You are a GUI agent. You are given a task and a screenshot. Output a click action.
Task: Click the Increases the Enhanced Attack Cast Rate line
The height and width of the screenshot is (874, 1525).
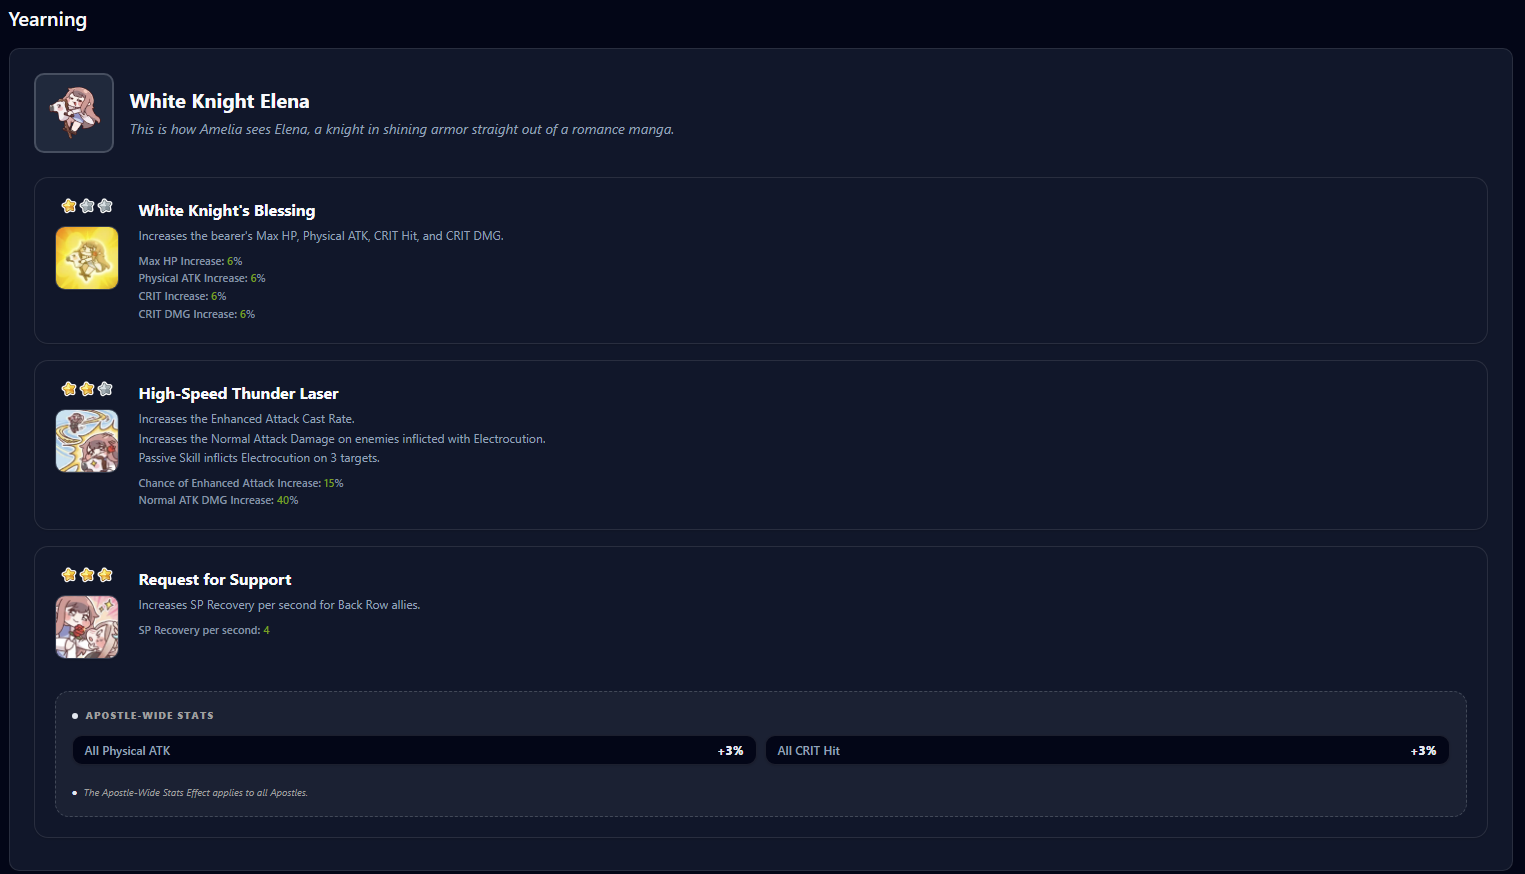[247, 420]
